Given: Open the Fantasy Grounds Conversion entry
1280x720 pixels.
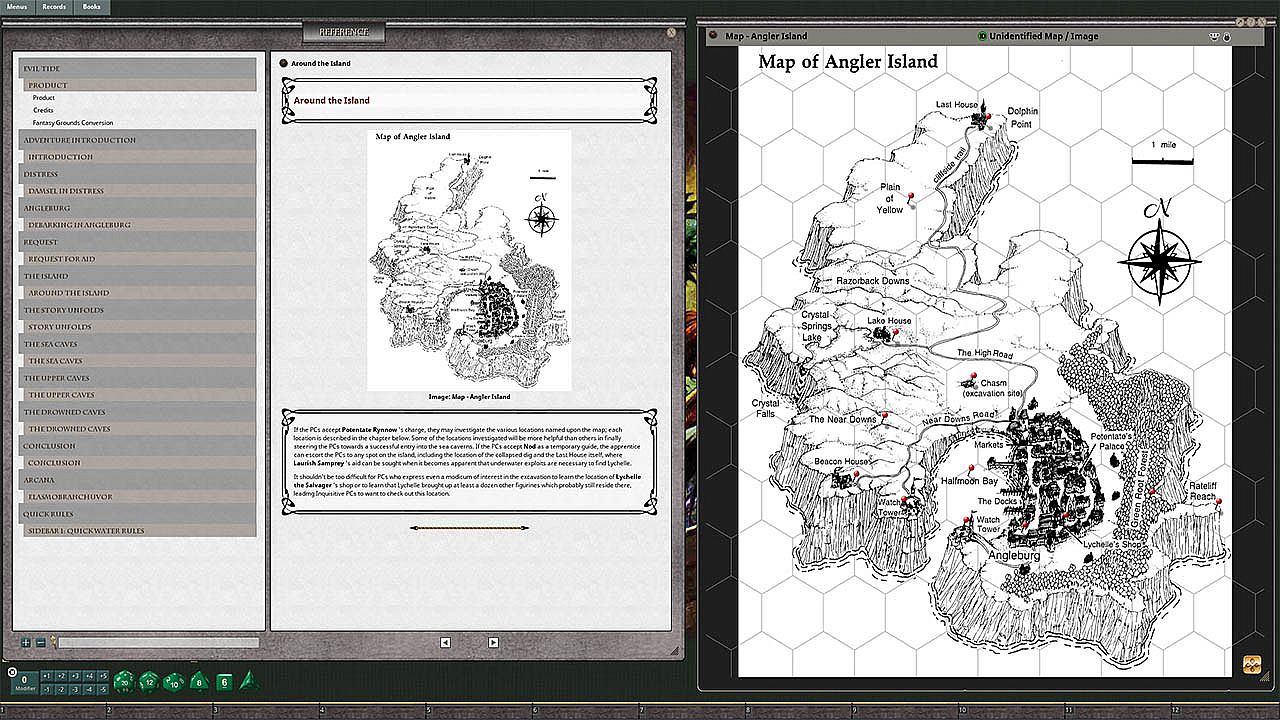Looking at the screenshot, I should tap(72, 123).
